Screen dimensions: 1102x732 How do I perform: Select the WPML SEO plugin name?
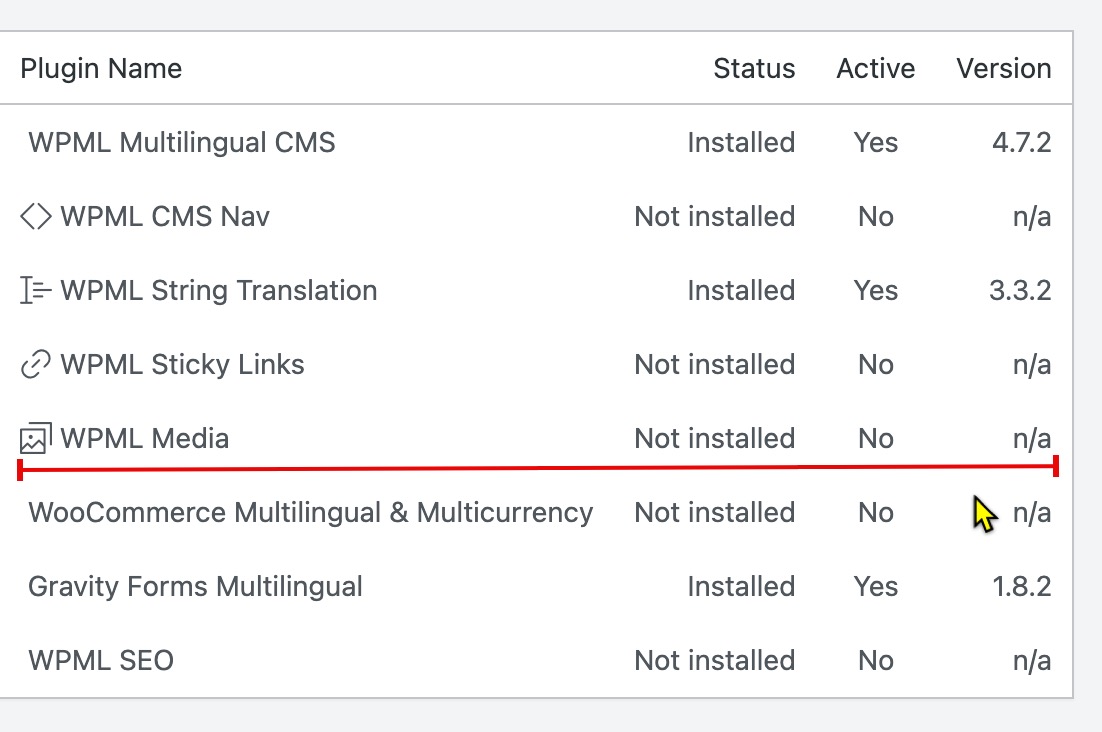tap(101, 660)
